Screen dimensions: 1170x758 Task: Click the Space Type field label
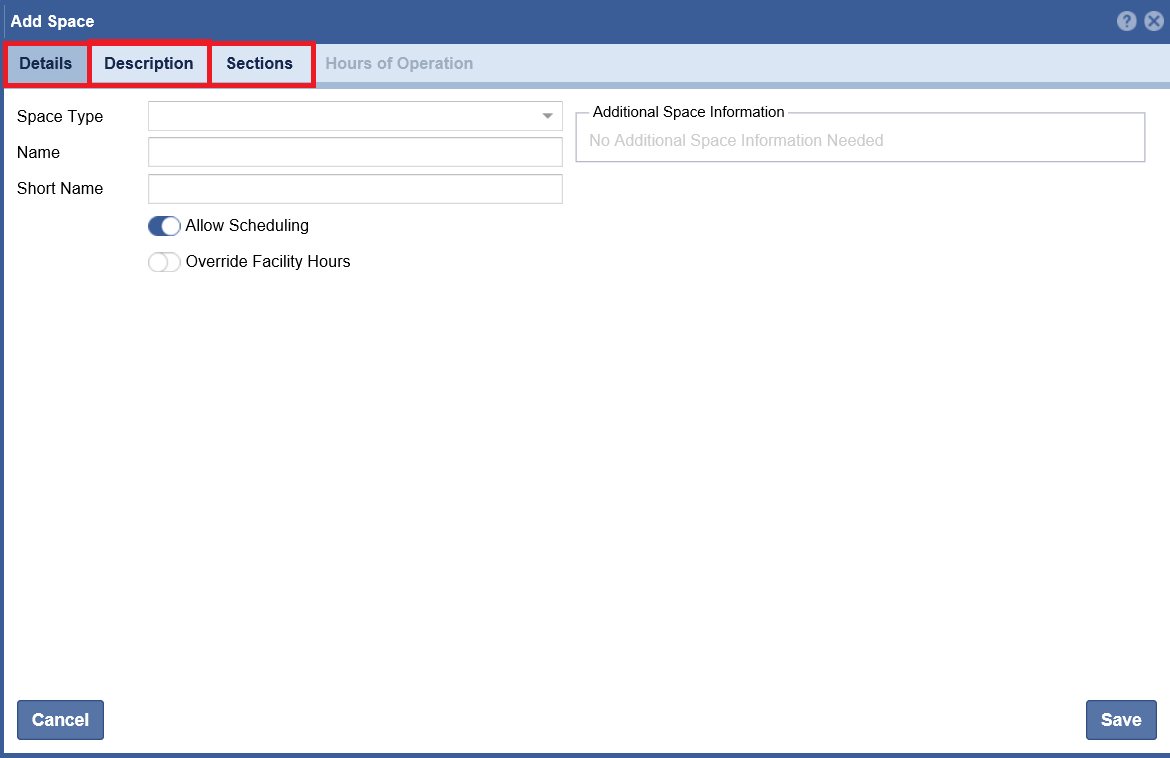tap(60, 117)
